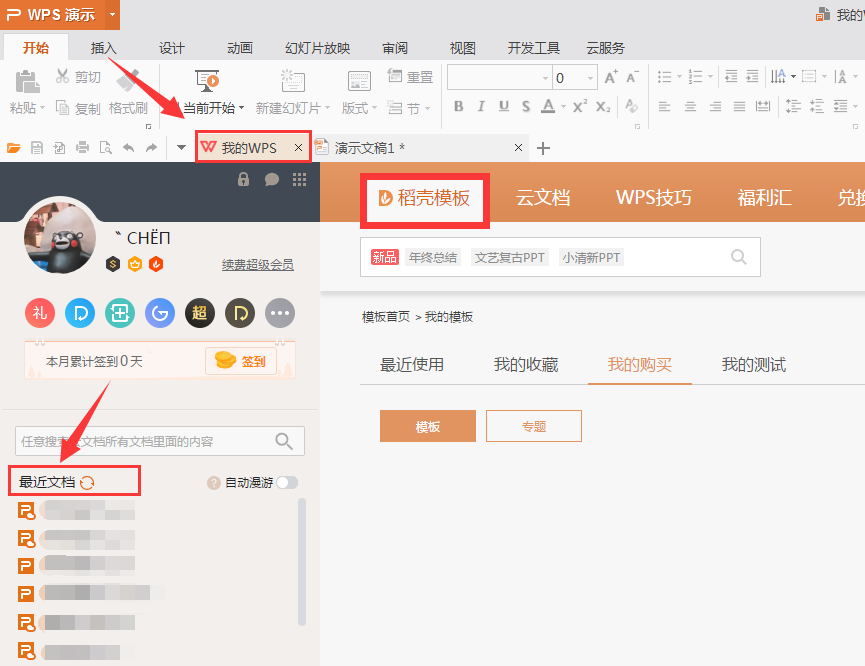Undo last action
865x666 pixels.
(x=129, y=148)
